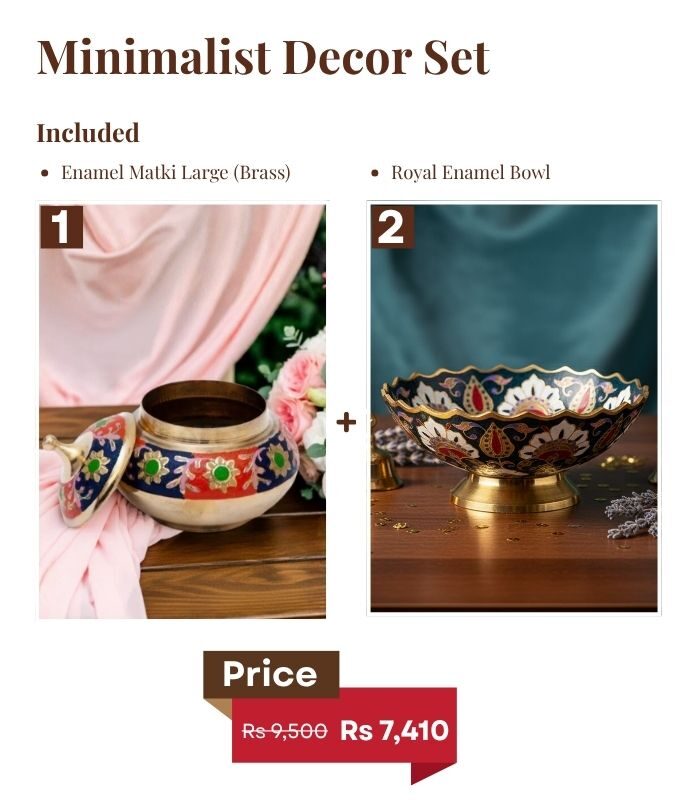Click the number 2 badge

(392, 227)
